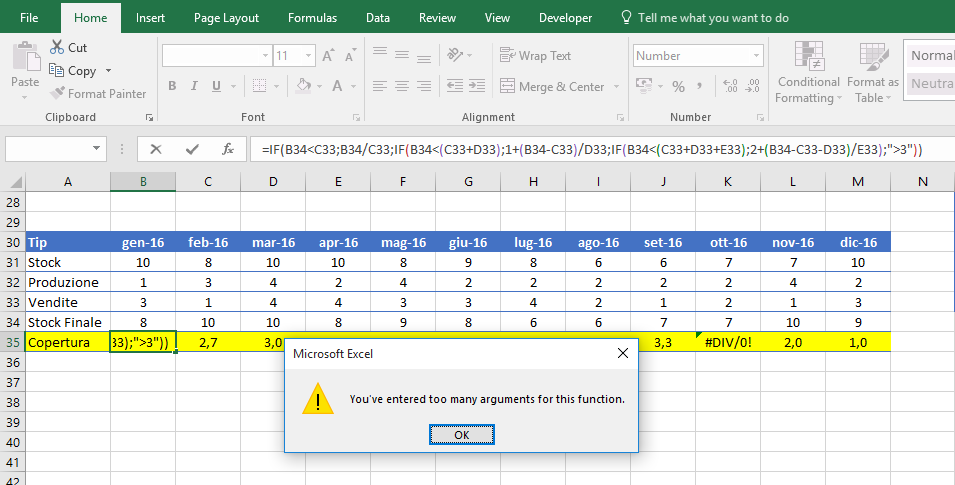The width and height of the screenshot is (955, 485).
Task: Cancel formula entry with X icon
Action: pyautogui.click(x=156, y=149)
